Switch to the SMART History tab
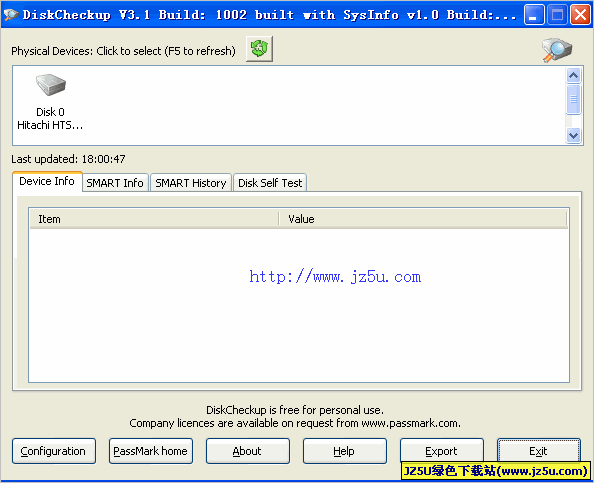Viewport: 594px width, 483px height. click(x=191, y=183)
